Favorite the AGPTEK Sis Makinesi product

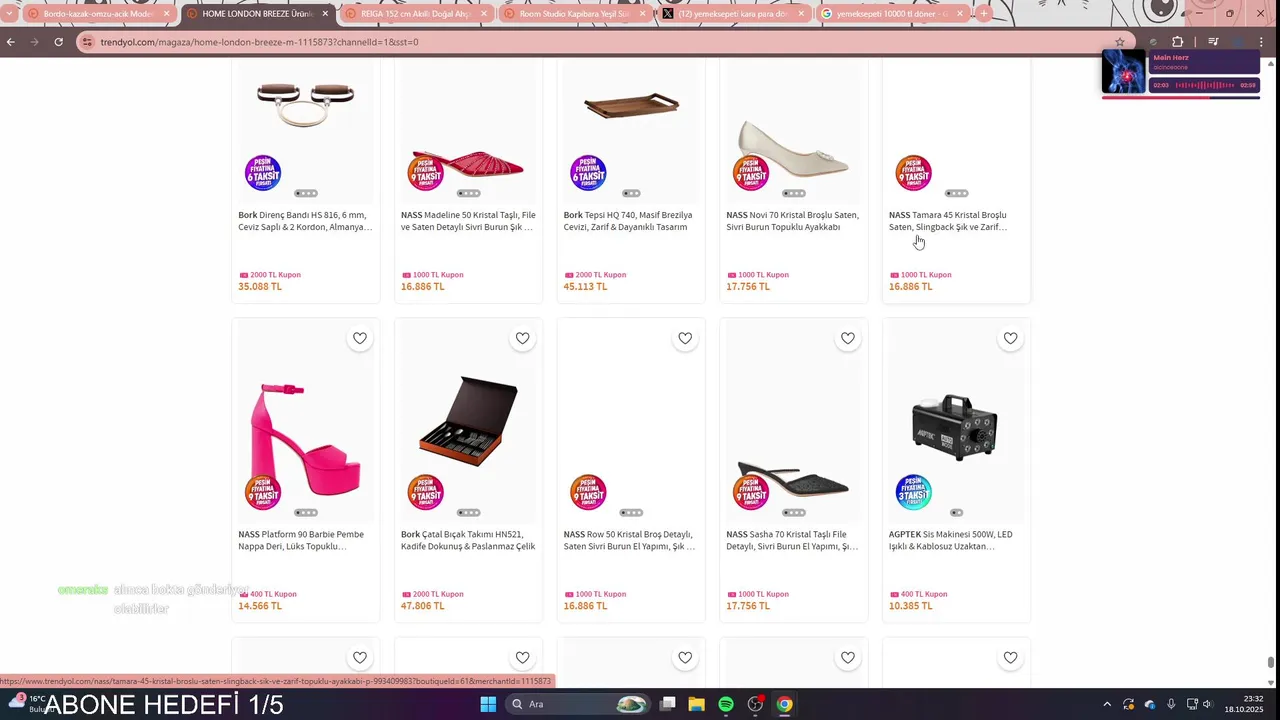[x=1010, y=338]
